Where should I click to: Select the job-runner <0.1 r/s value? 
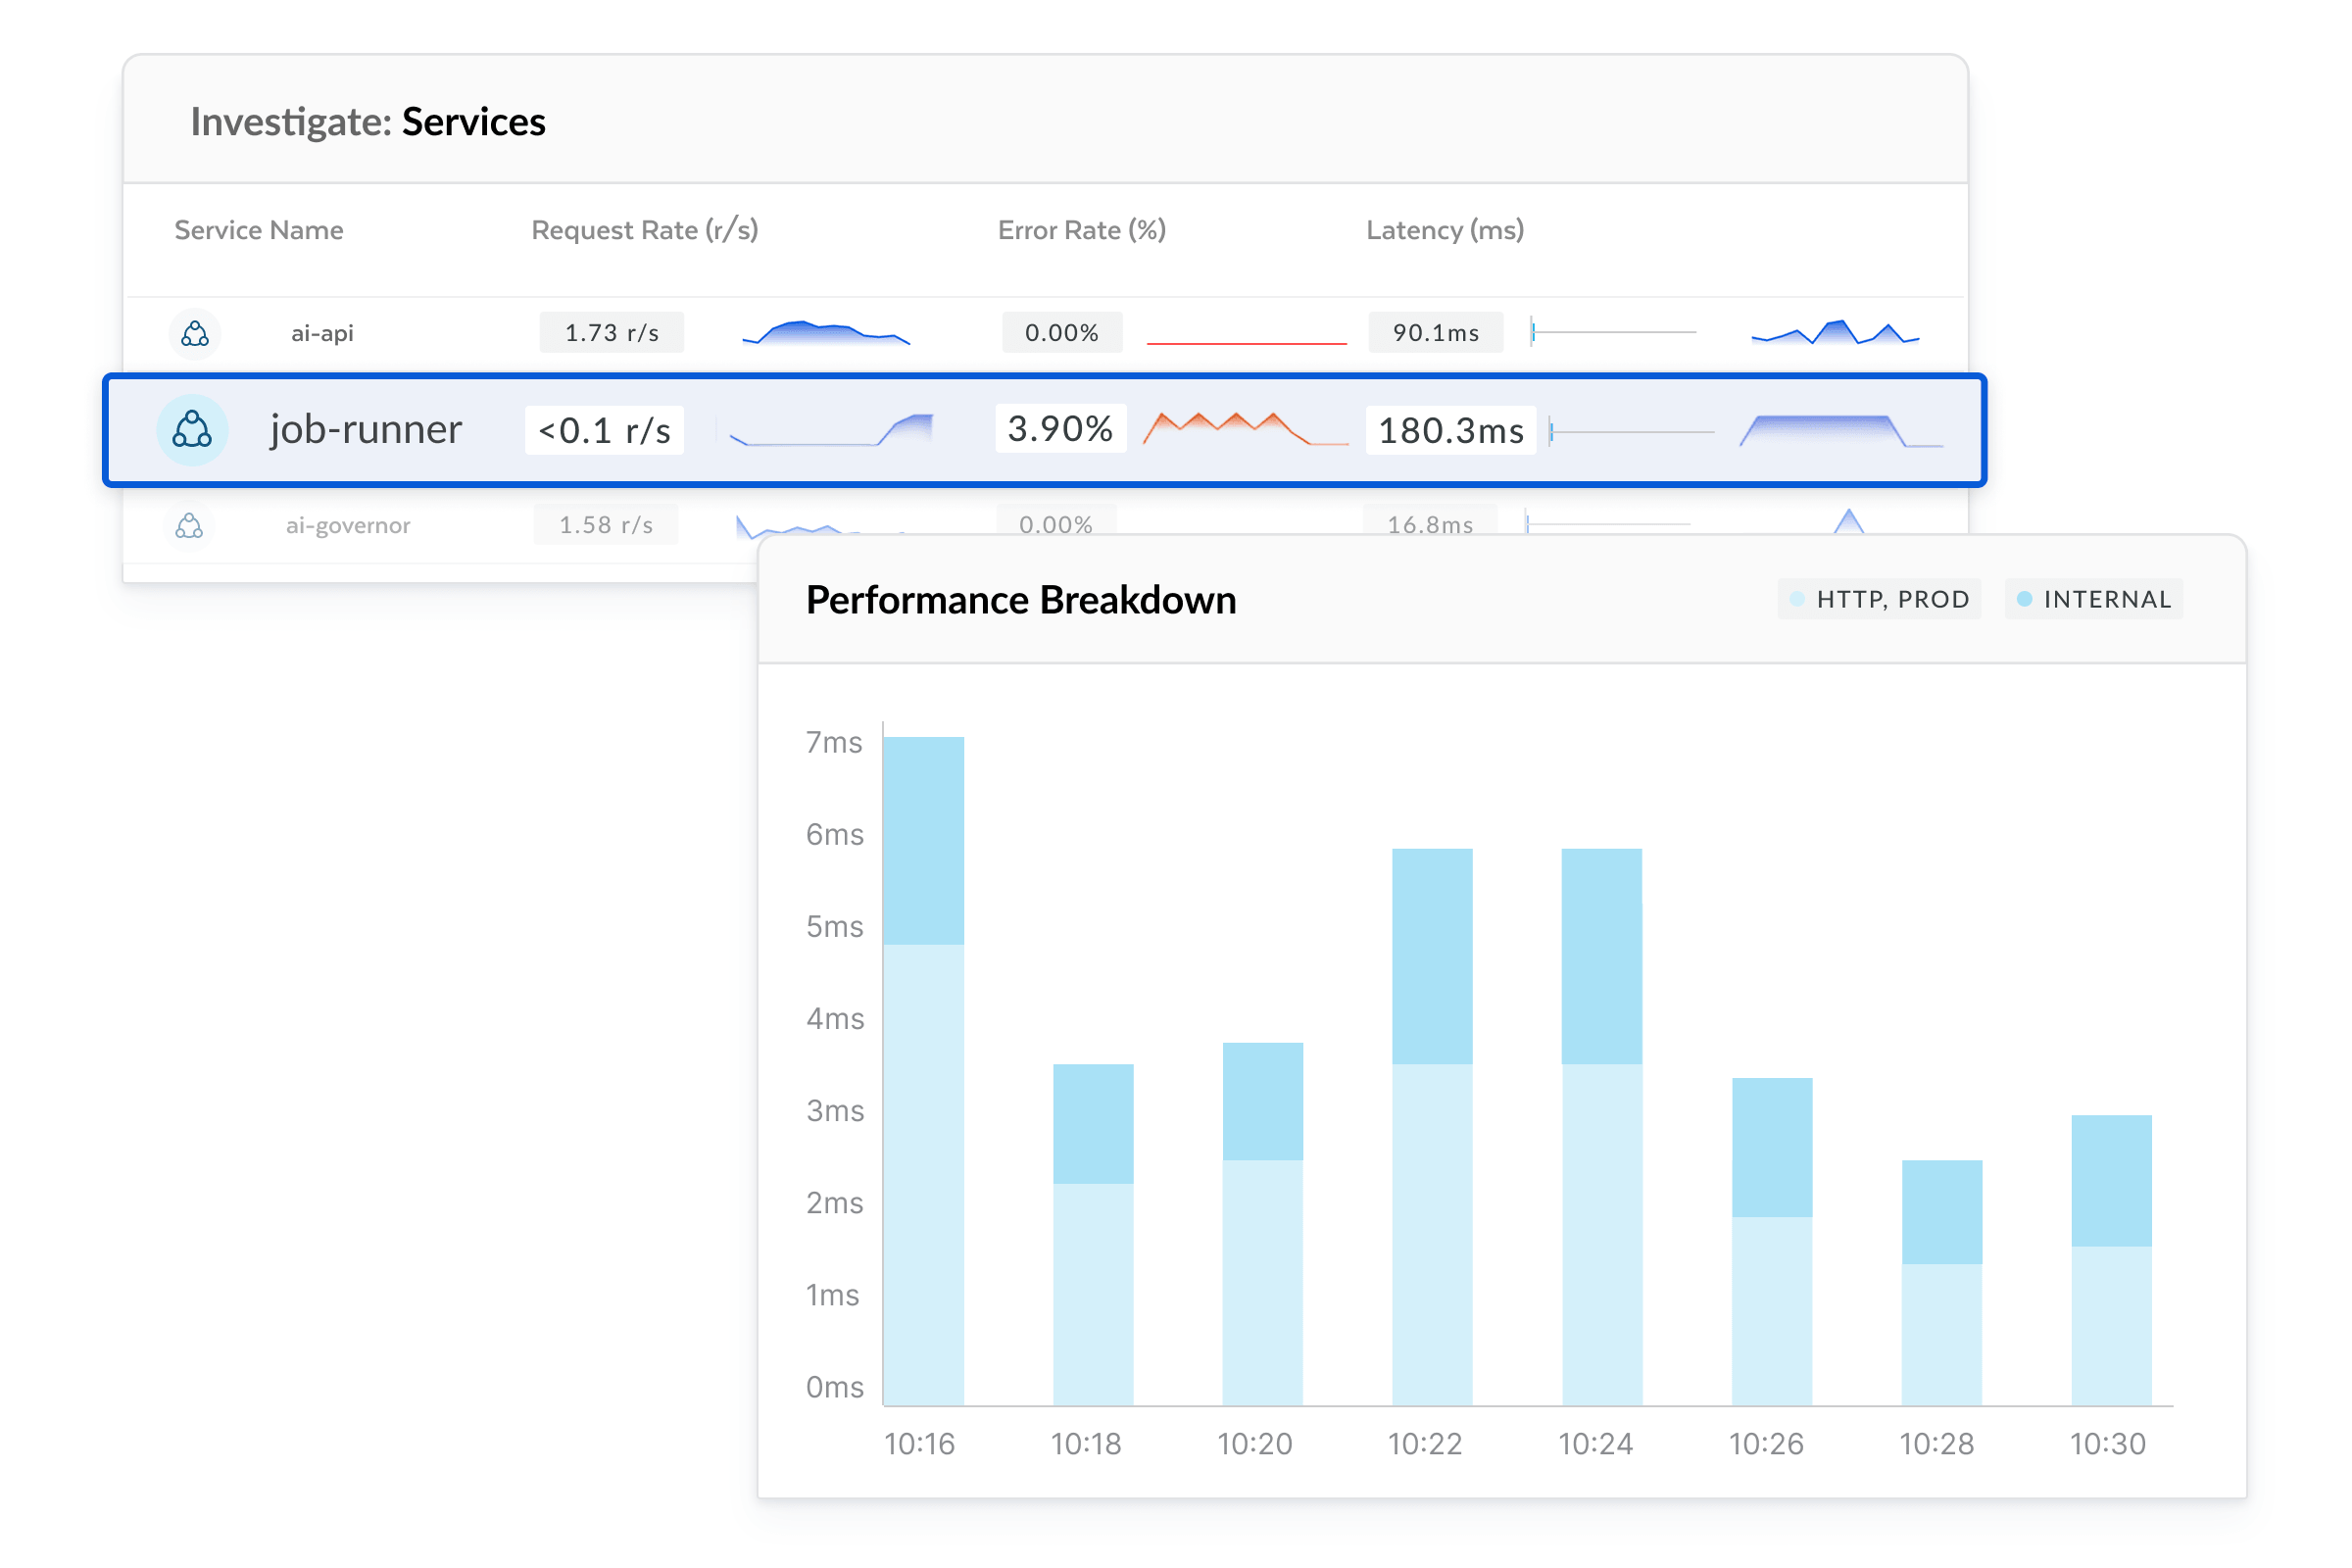(605, 430)
